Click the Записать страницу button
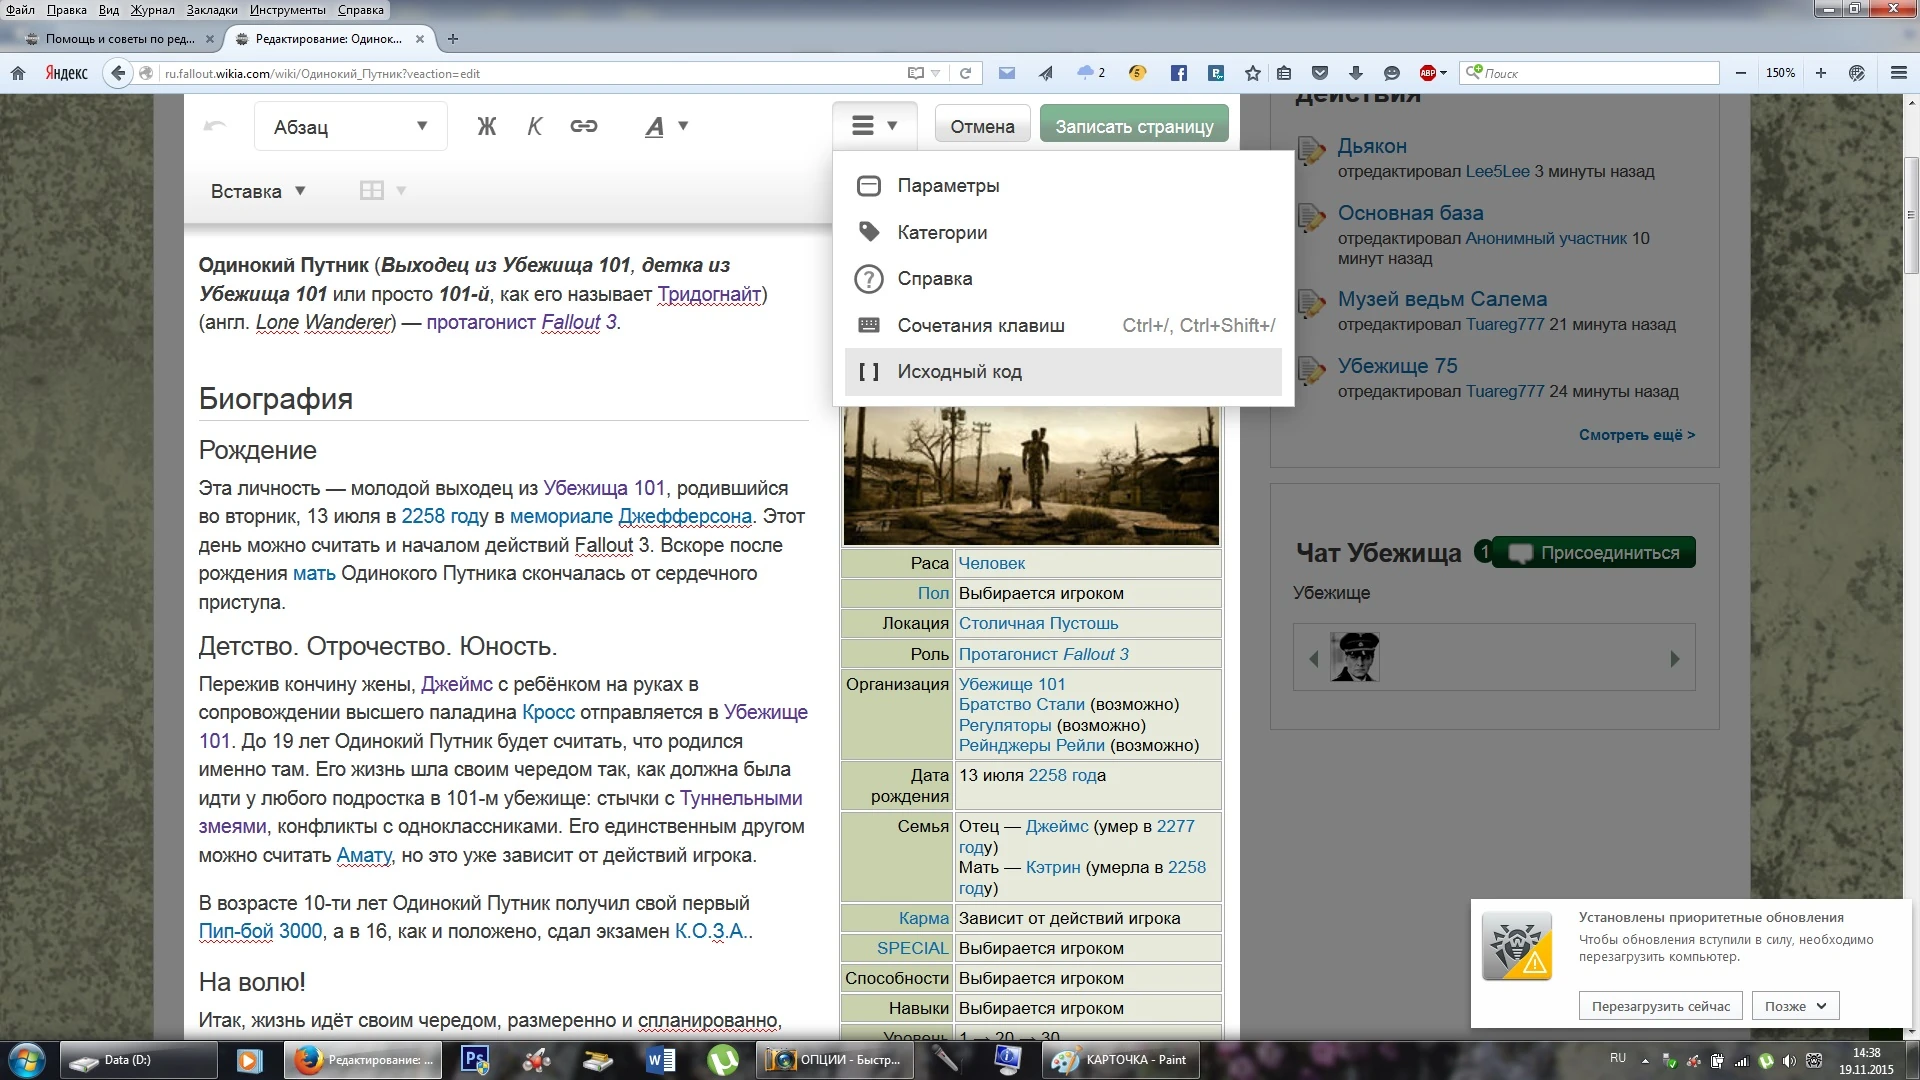The width and height of the screenshot is (1920, 1080). [1133, 127]
